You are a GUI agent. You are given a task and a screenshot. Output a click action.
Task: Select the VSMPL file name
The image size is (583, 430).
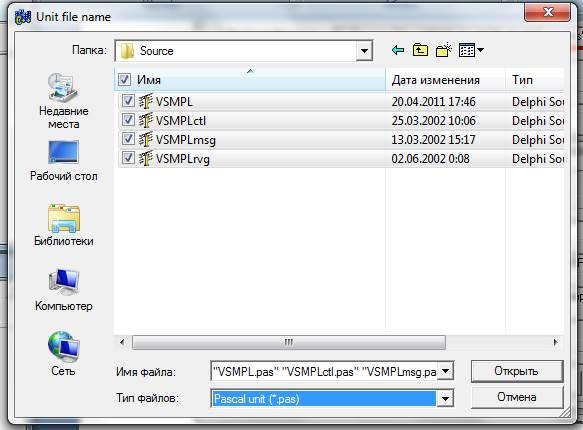(x=174, y=101)
